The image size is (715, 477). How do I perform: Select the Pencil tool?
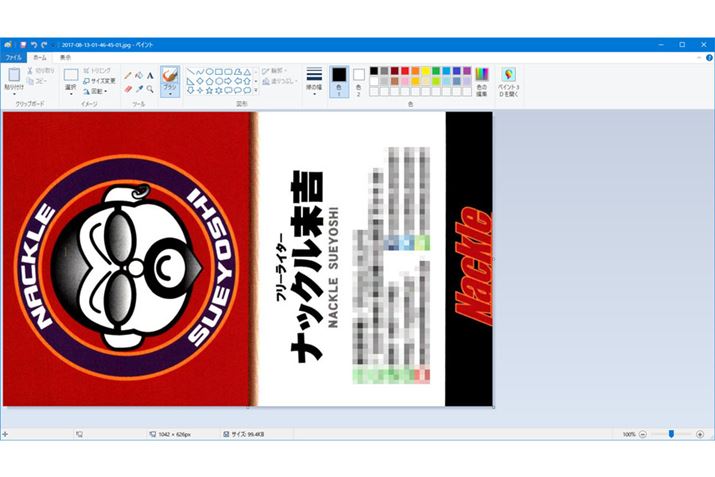click(x=128, y=75)
